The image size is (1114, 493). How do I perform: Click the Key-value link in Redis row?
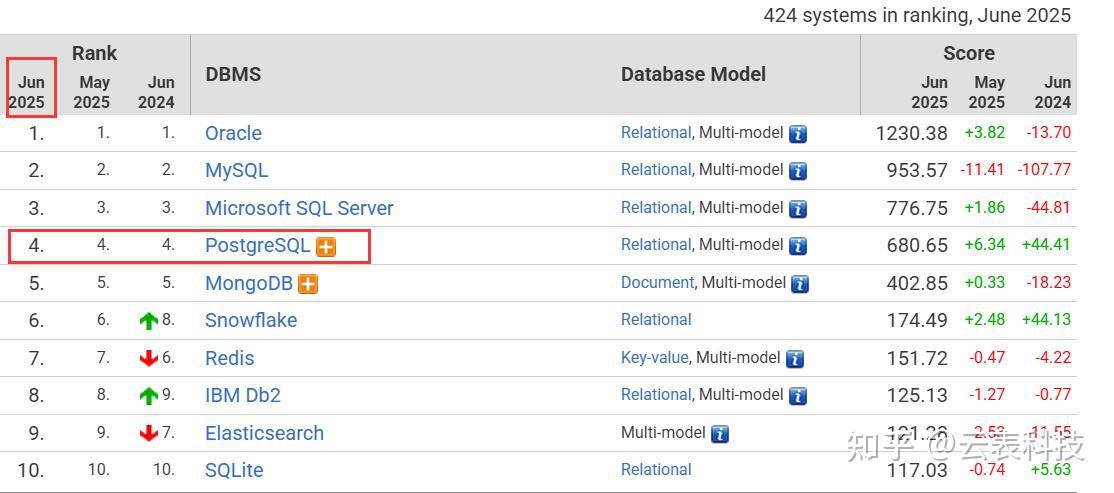click(654, 358)
